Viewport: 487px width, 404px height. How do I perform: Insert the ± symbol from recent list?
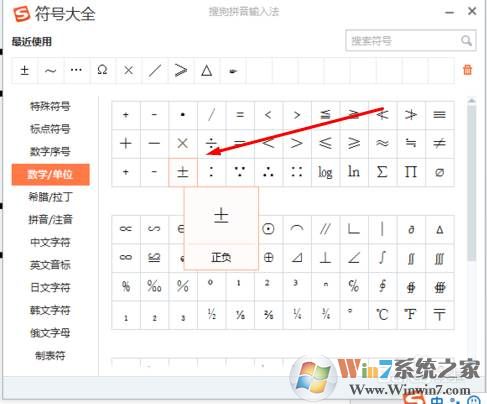[x=25, y=70]
